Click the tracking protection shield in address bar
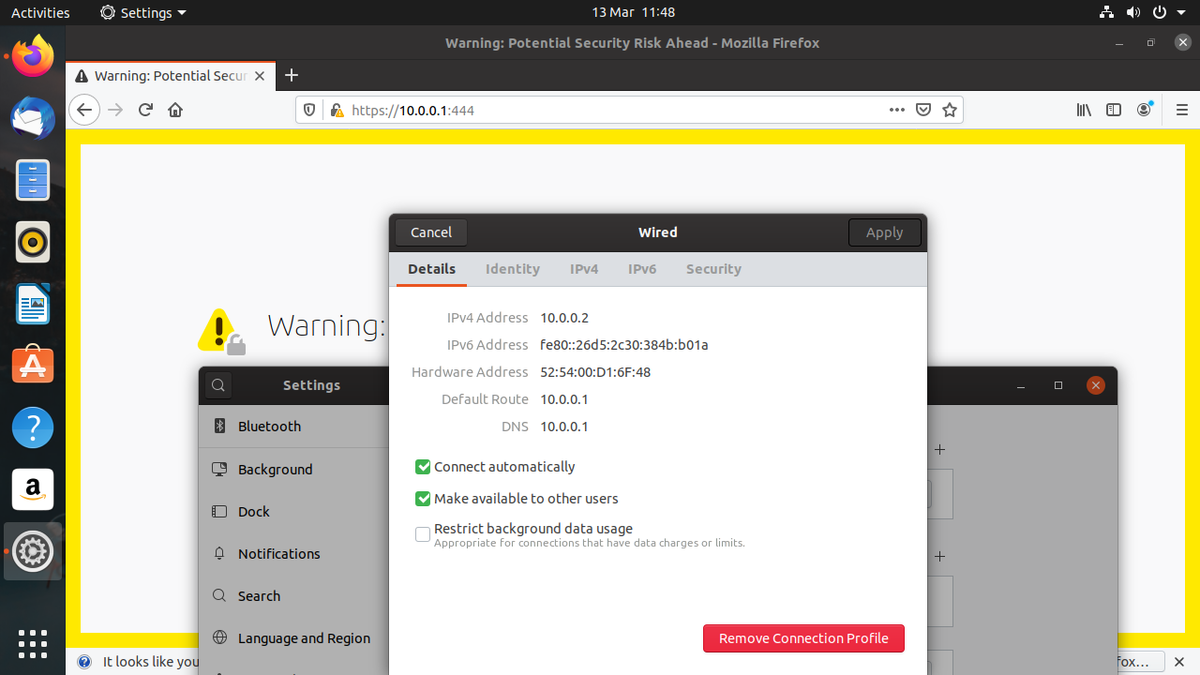This screenshot has height=675, width=1200. point(310,109)
